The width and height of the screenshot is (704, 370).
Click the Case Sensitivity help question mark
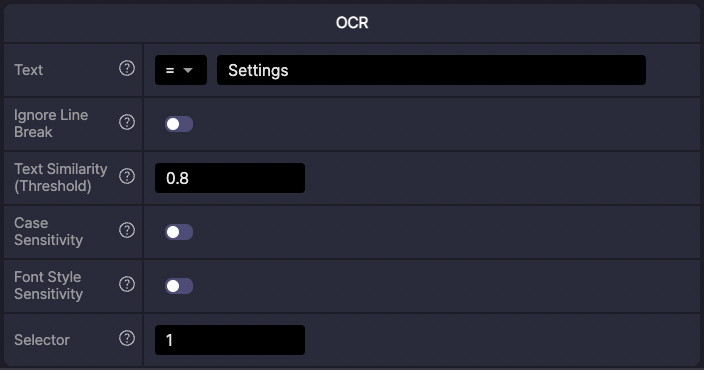pos(127,230)
